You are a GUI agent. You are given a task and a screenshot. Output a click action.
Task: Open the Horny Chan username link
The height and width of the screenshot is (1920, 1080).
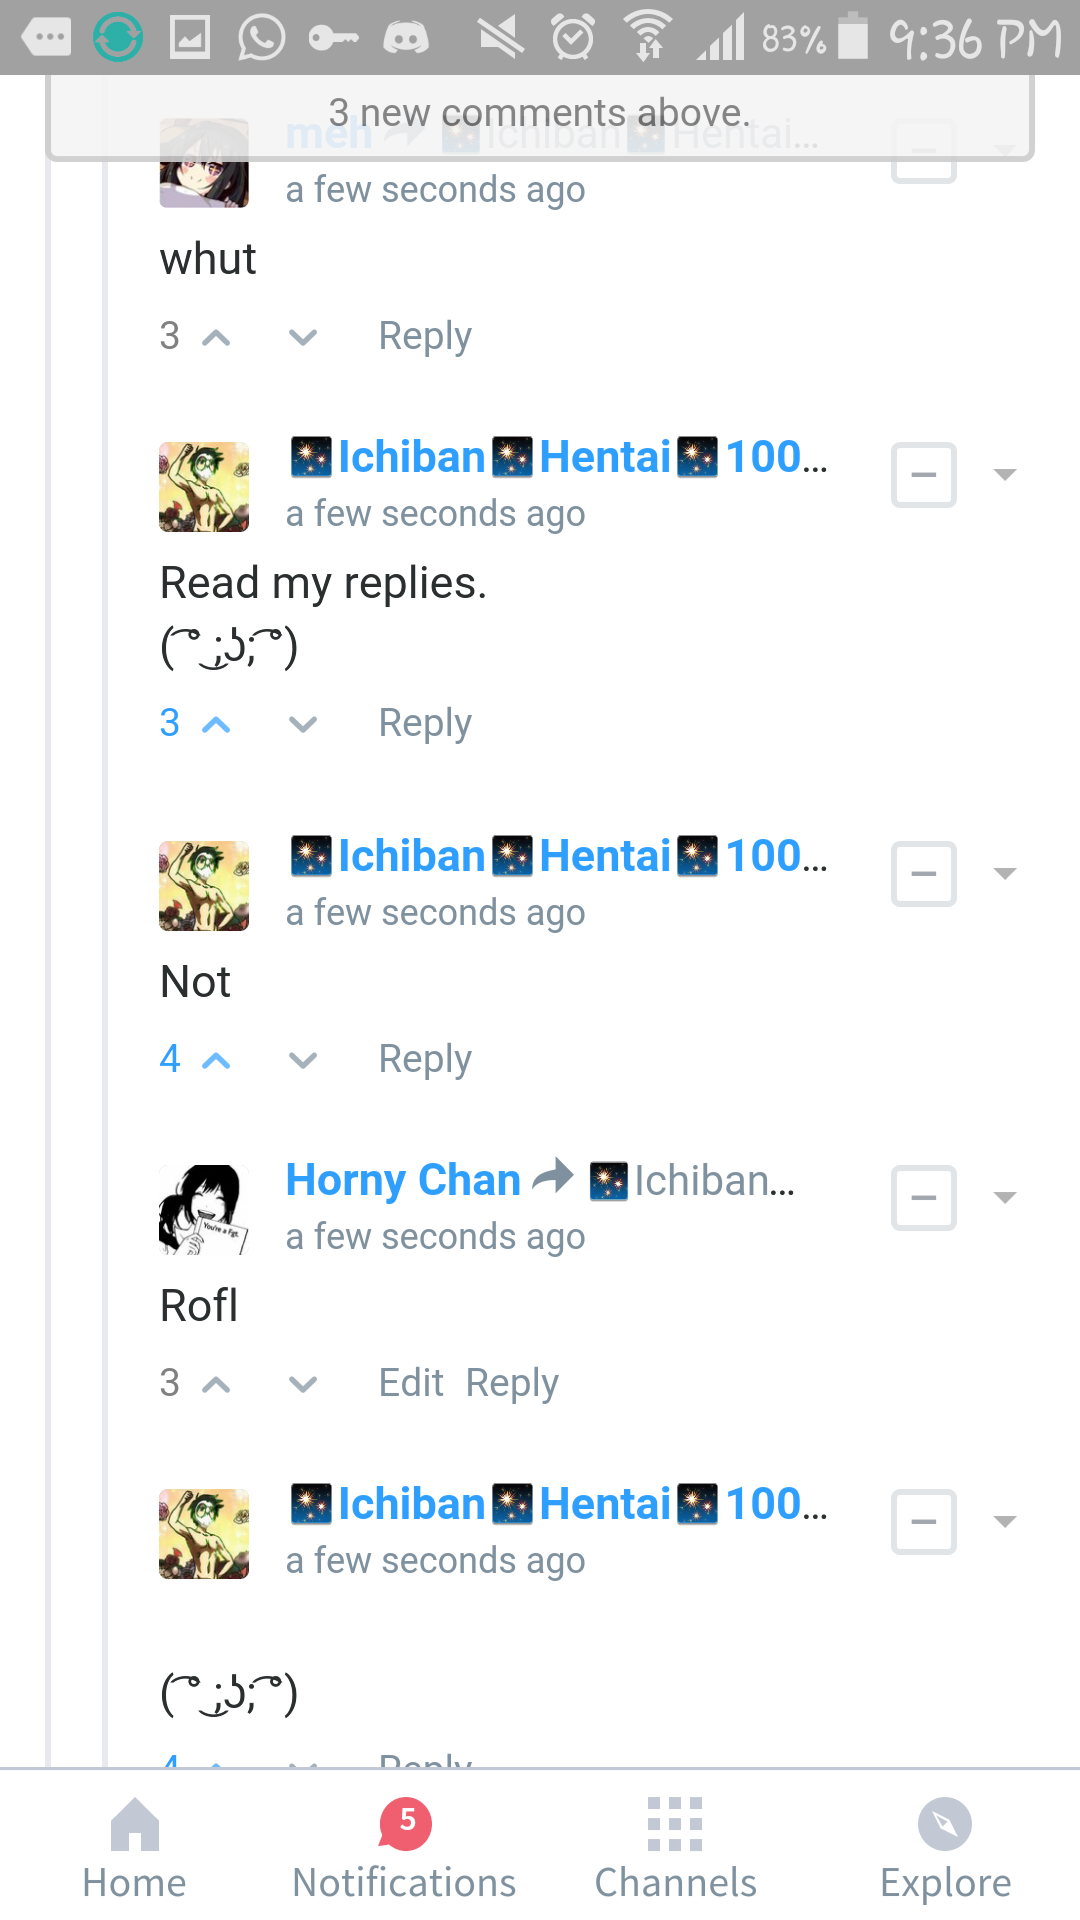coord(403,1181)
